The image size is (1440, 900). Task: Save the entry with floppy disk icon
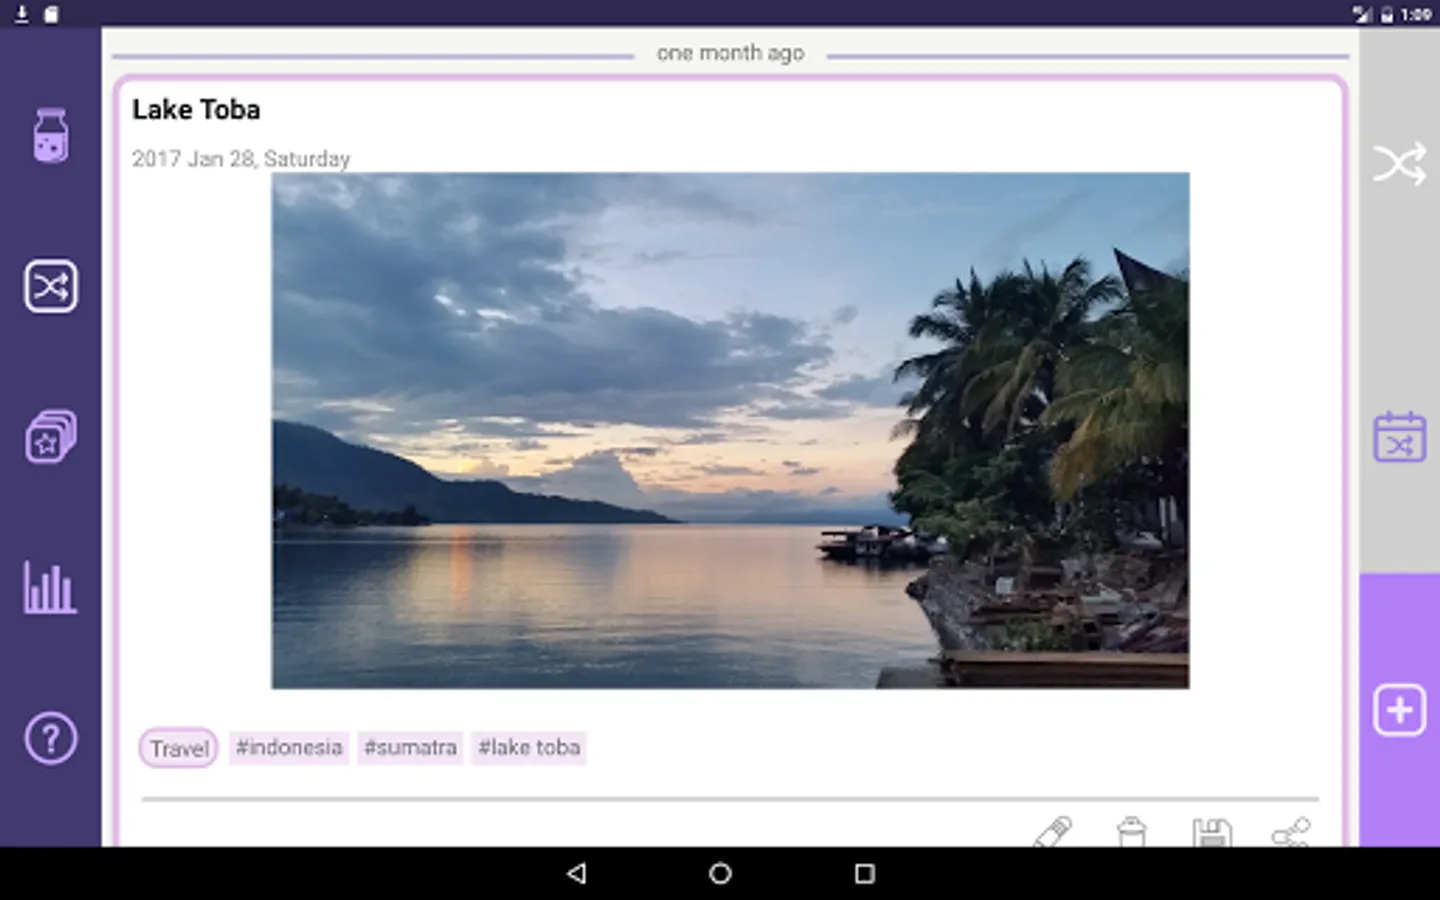[x=1212, y=832]
